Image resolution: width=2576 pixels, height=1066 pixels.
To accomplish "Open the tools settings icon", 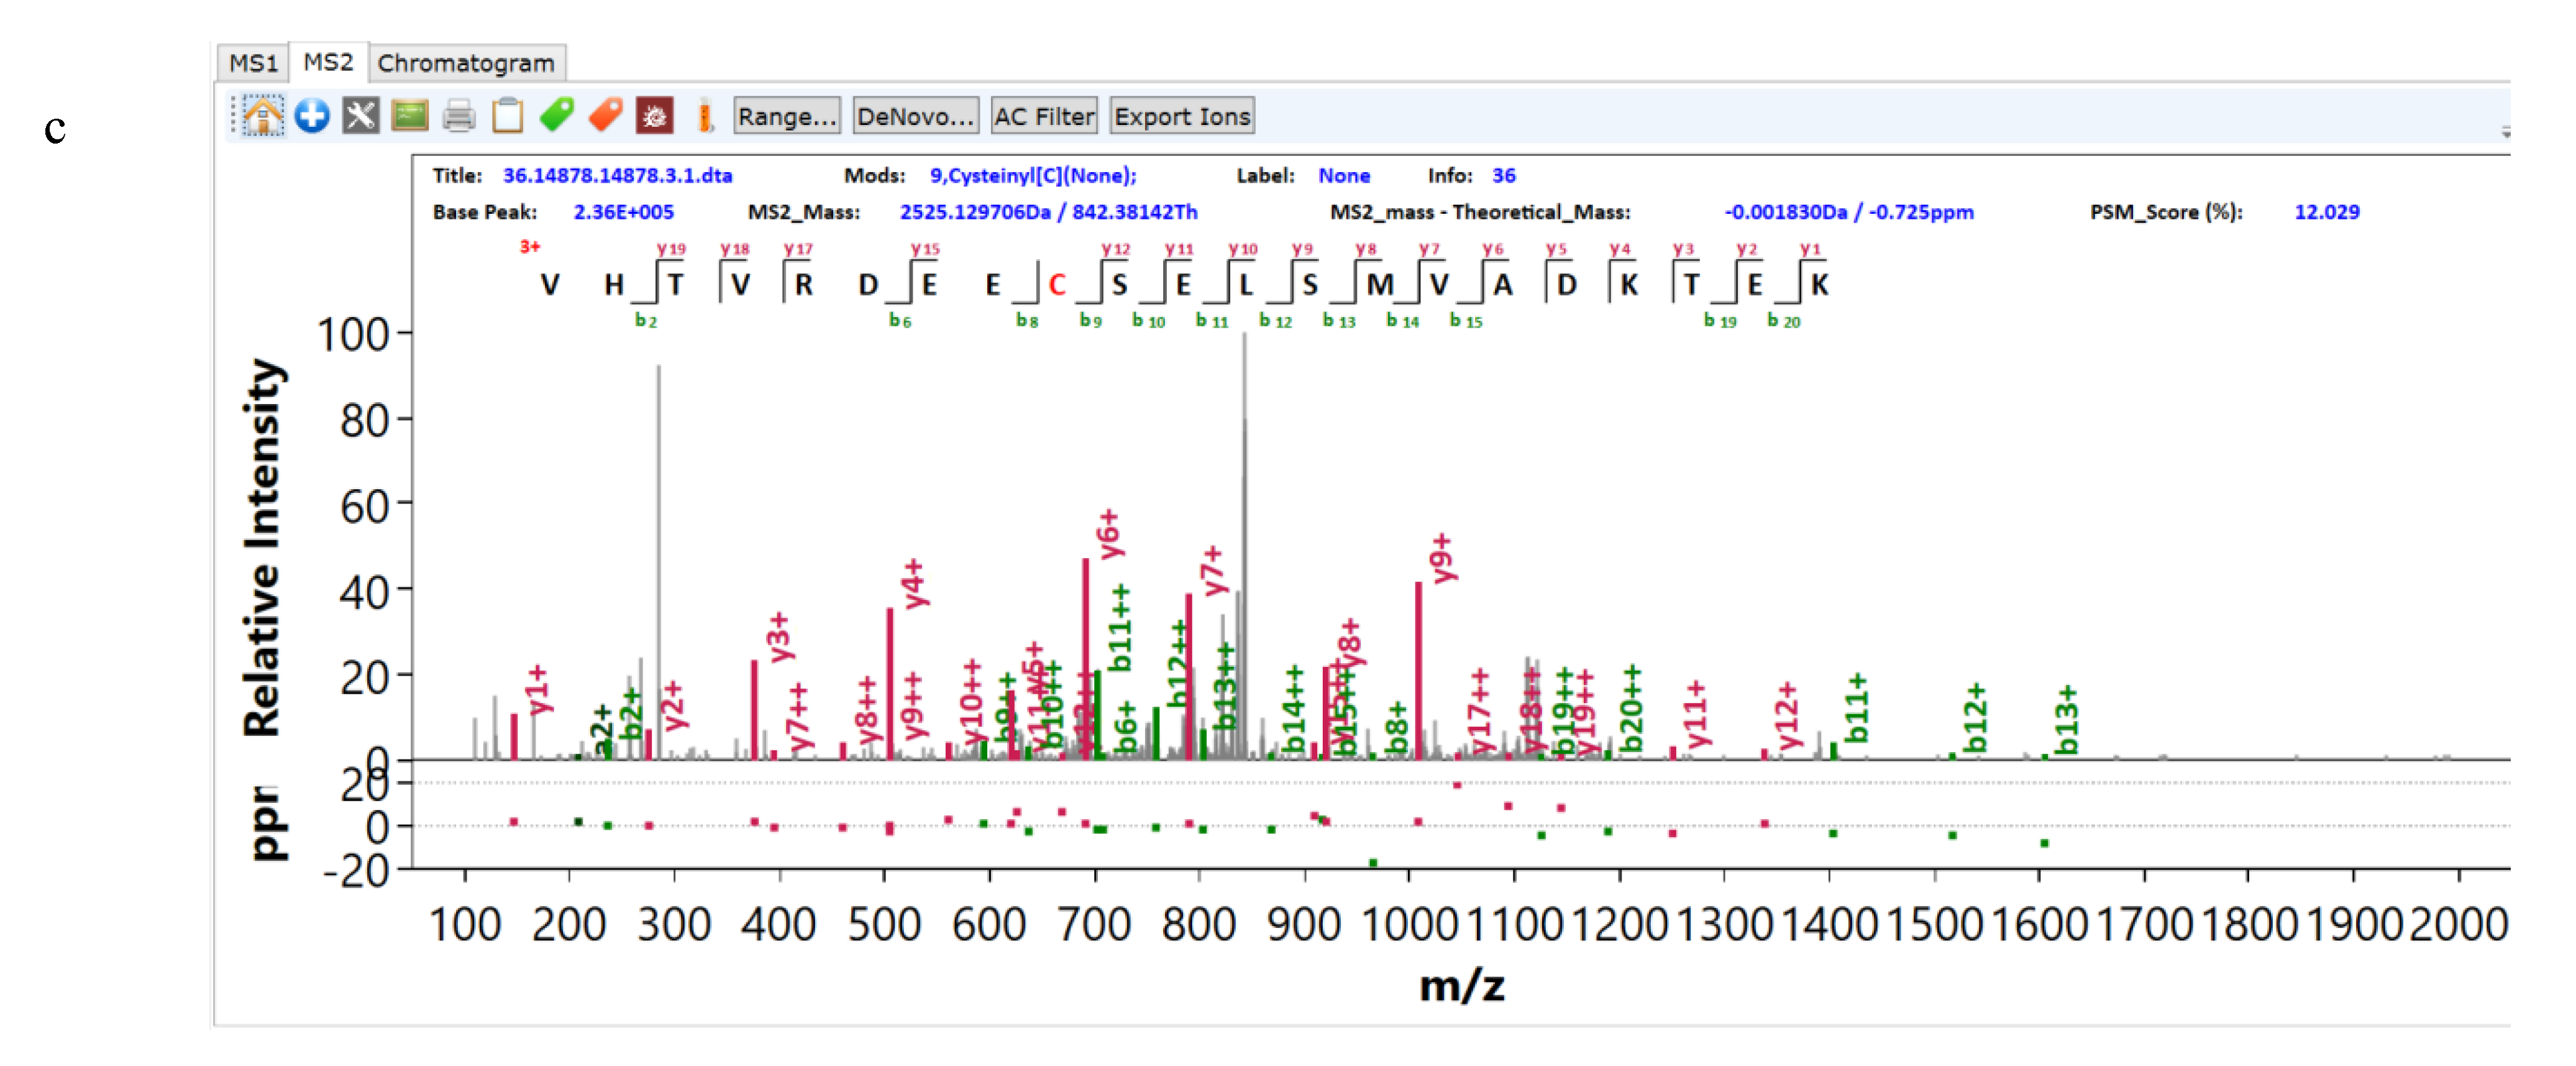I will 360,115.
